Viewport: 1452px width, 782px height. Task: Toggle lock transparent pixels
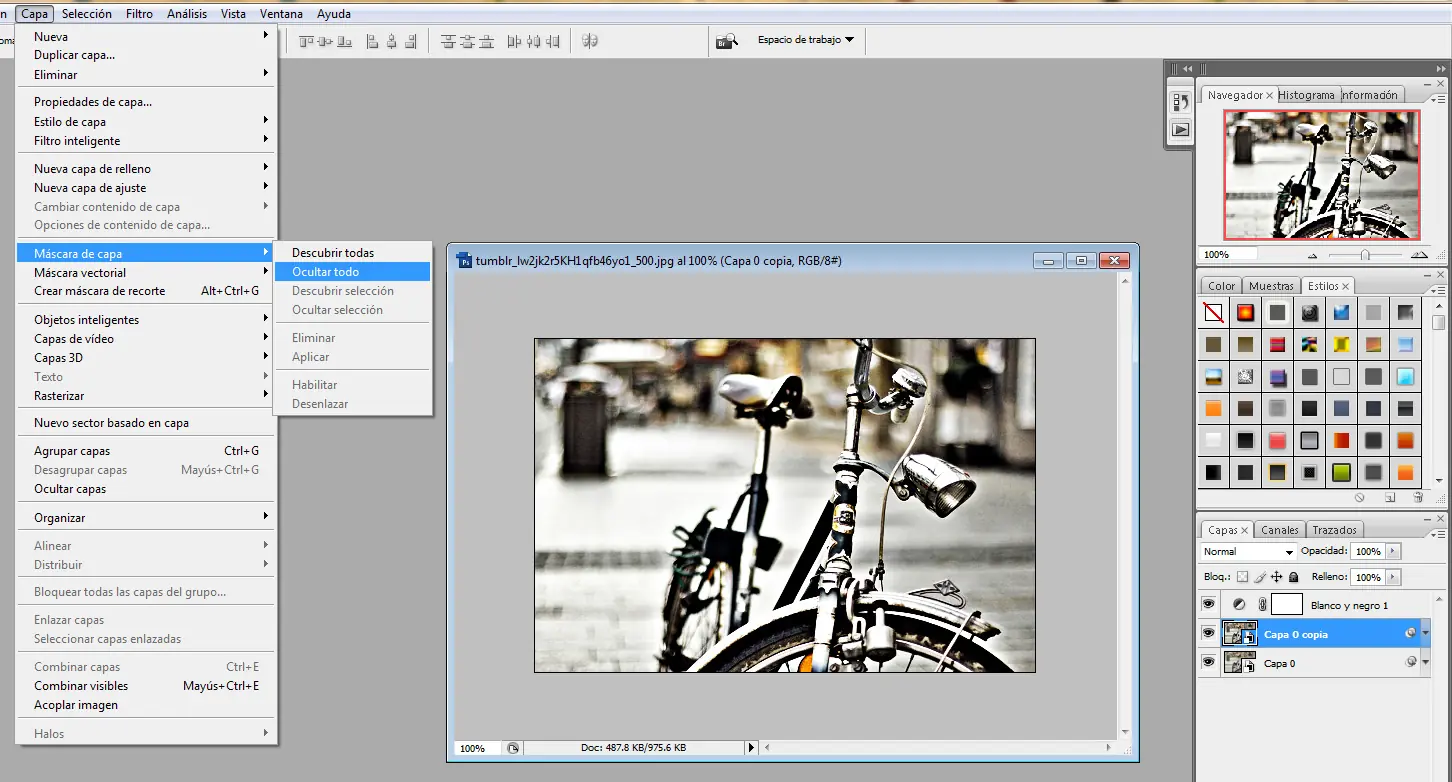pyautogui.click(x=1242, y=577)
